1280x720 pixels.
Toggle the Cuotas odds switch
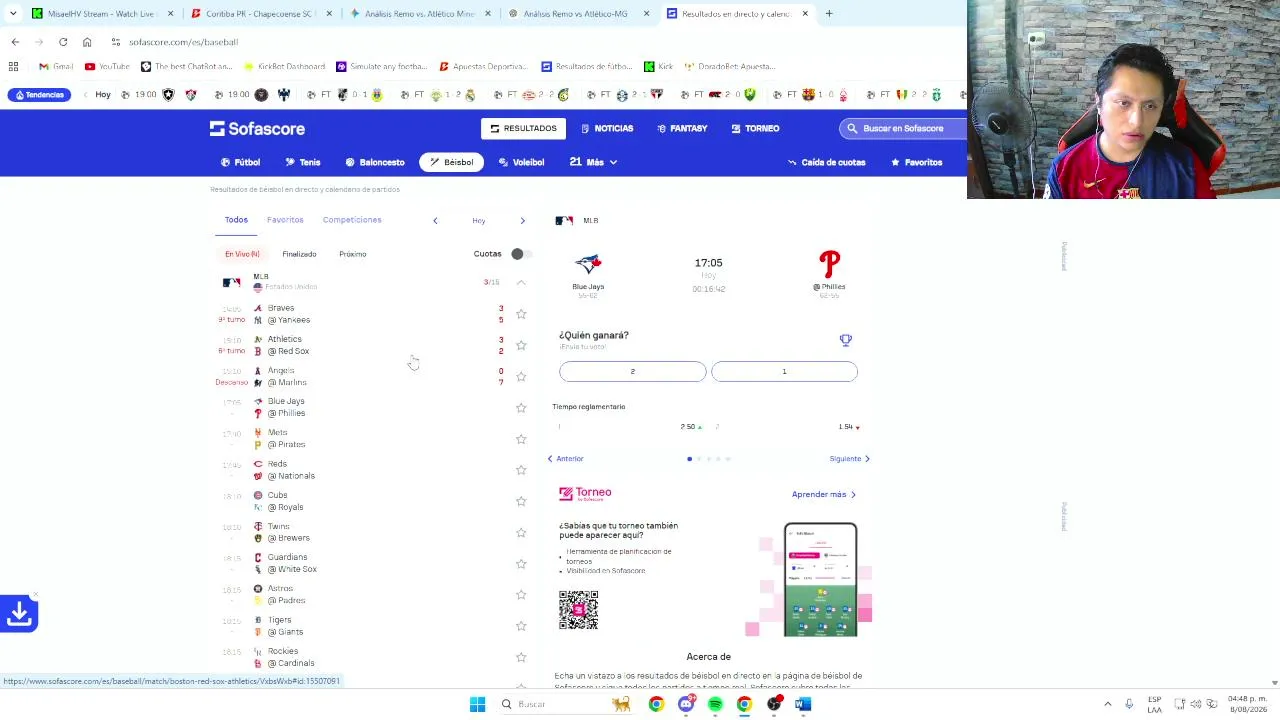pos(521,254)
